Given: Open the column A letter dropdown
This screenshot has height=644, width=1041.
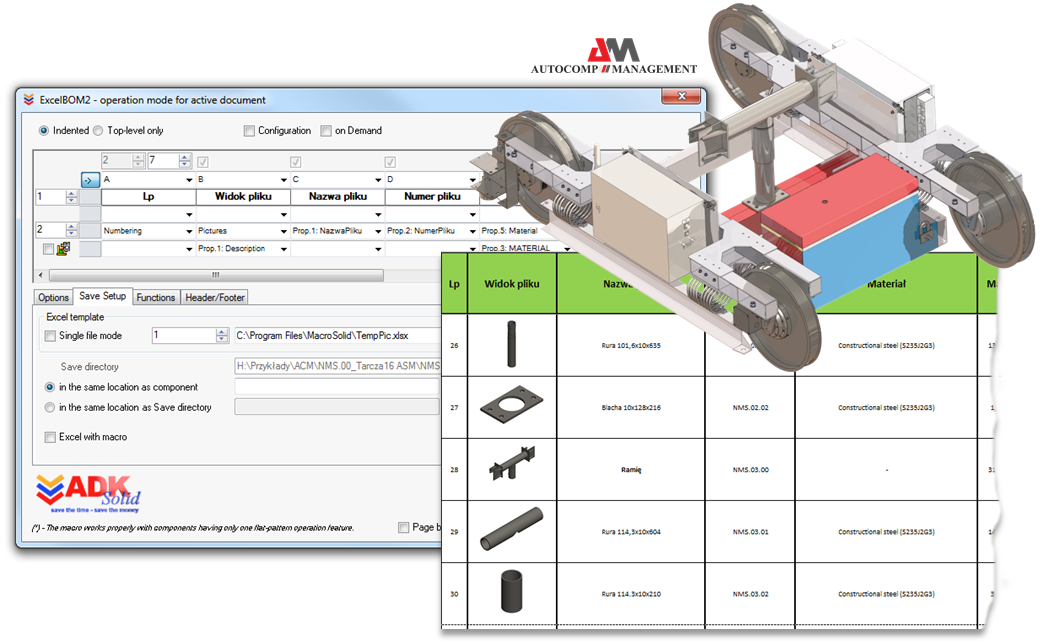Looking at the screenshot, I should [189, 180].
